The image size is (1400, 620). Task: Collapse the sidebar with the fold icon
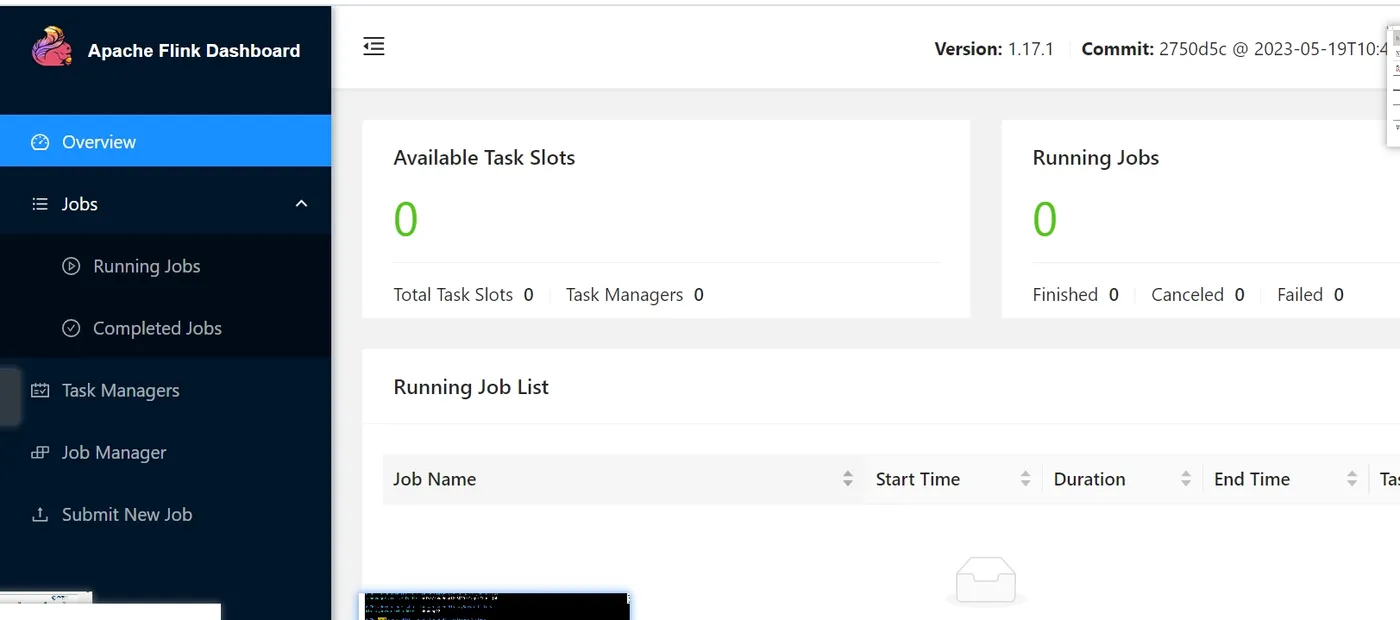(374, 46)
